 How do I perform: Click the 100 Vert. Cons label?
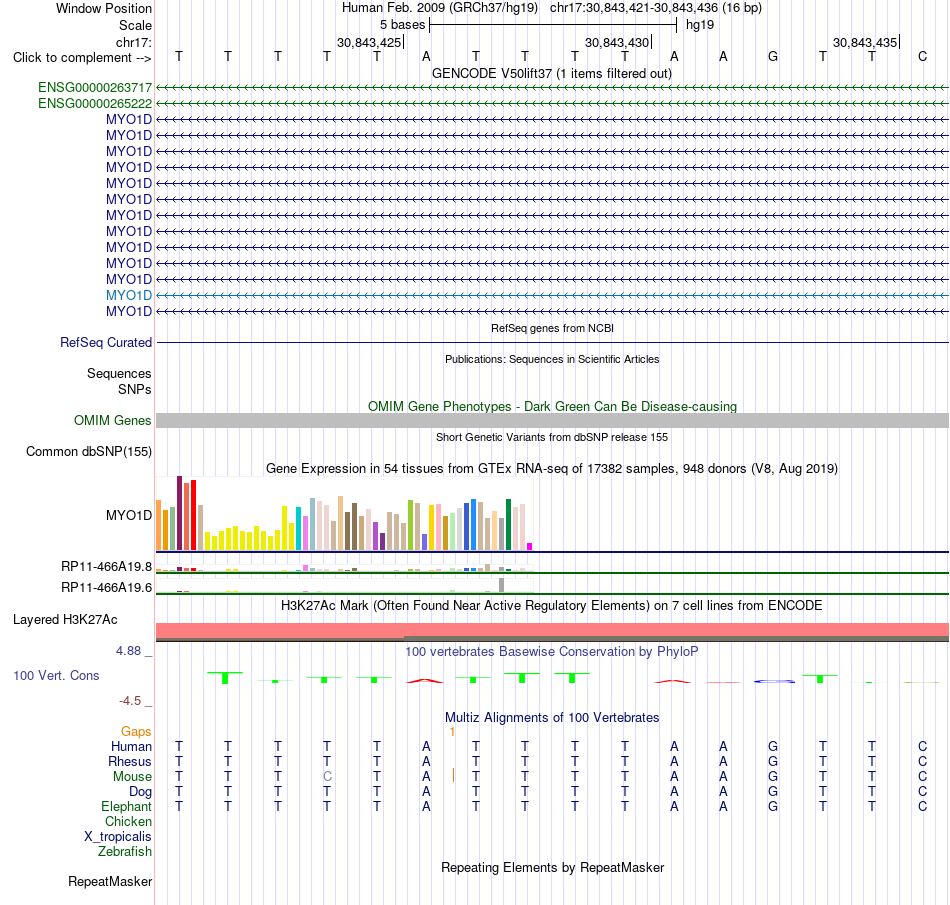[56, 675]
